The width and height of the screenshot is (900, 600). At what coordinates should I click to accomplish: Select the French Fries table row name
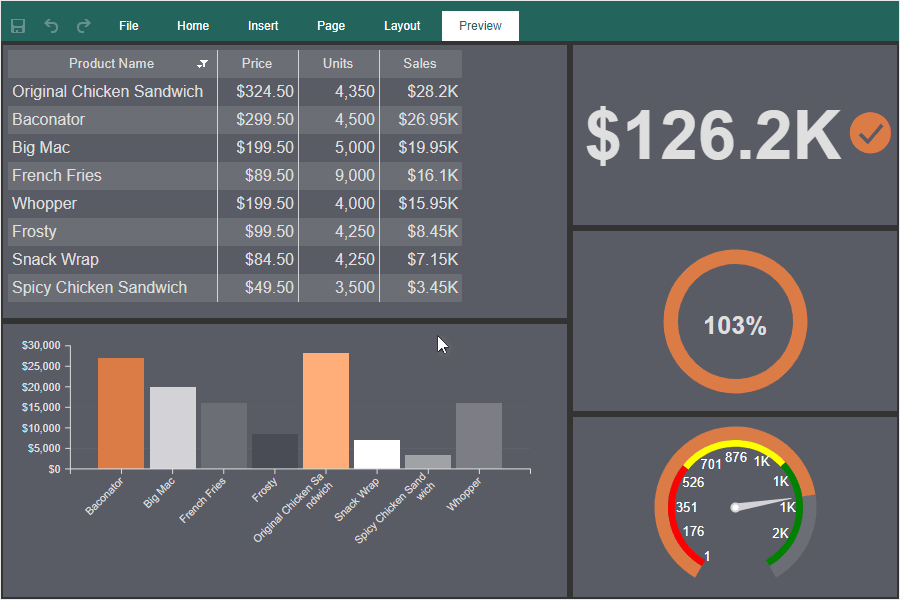click(57, 176)
